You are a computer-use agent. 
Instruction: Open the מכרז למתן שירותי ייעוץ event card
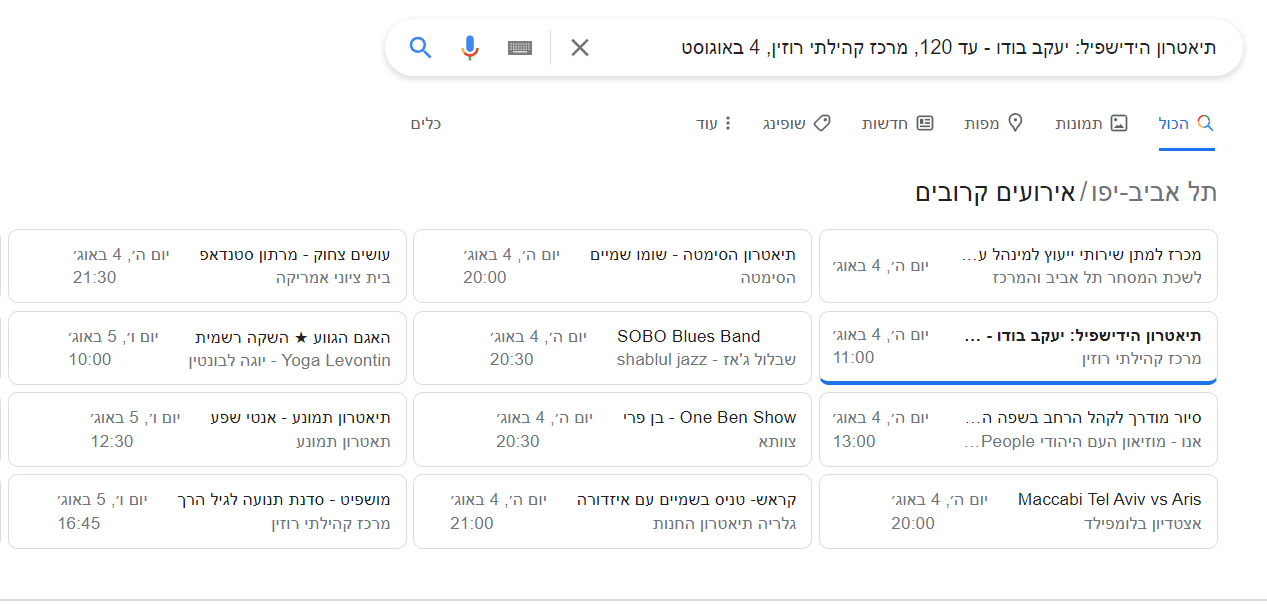tap(1018, 266)
